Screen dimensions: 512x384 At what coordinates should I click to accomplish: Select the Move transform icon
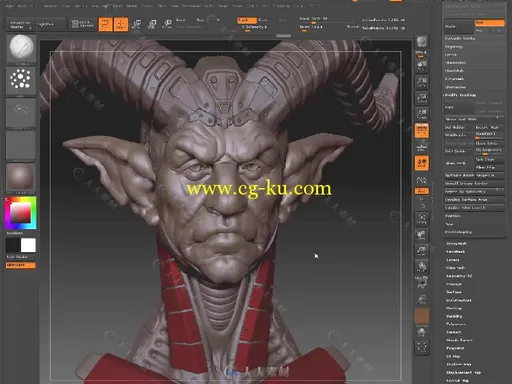point(136,24)
